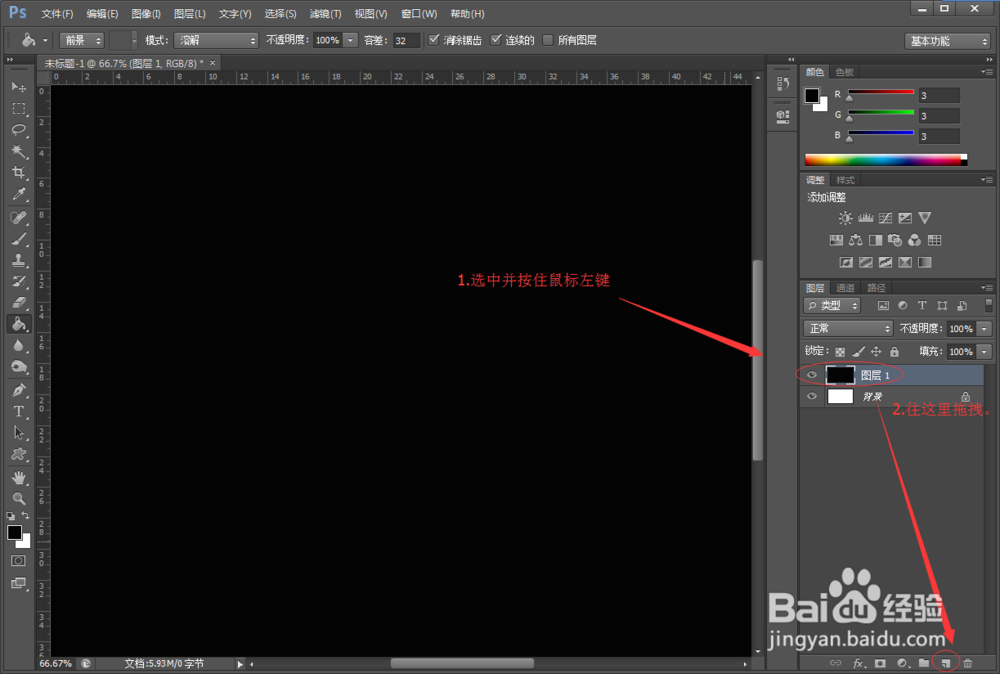Open the 正常 blend mode dropdown
The image size is (1000, 674).
pos(848,328)
